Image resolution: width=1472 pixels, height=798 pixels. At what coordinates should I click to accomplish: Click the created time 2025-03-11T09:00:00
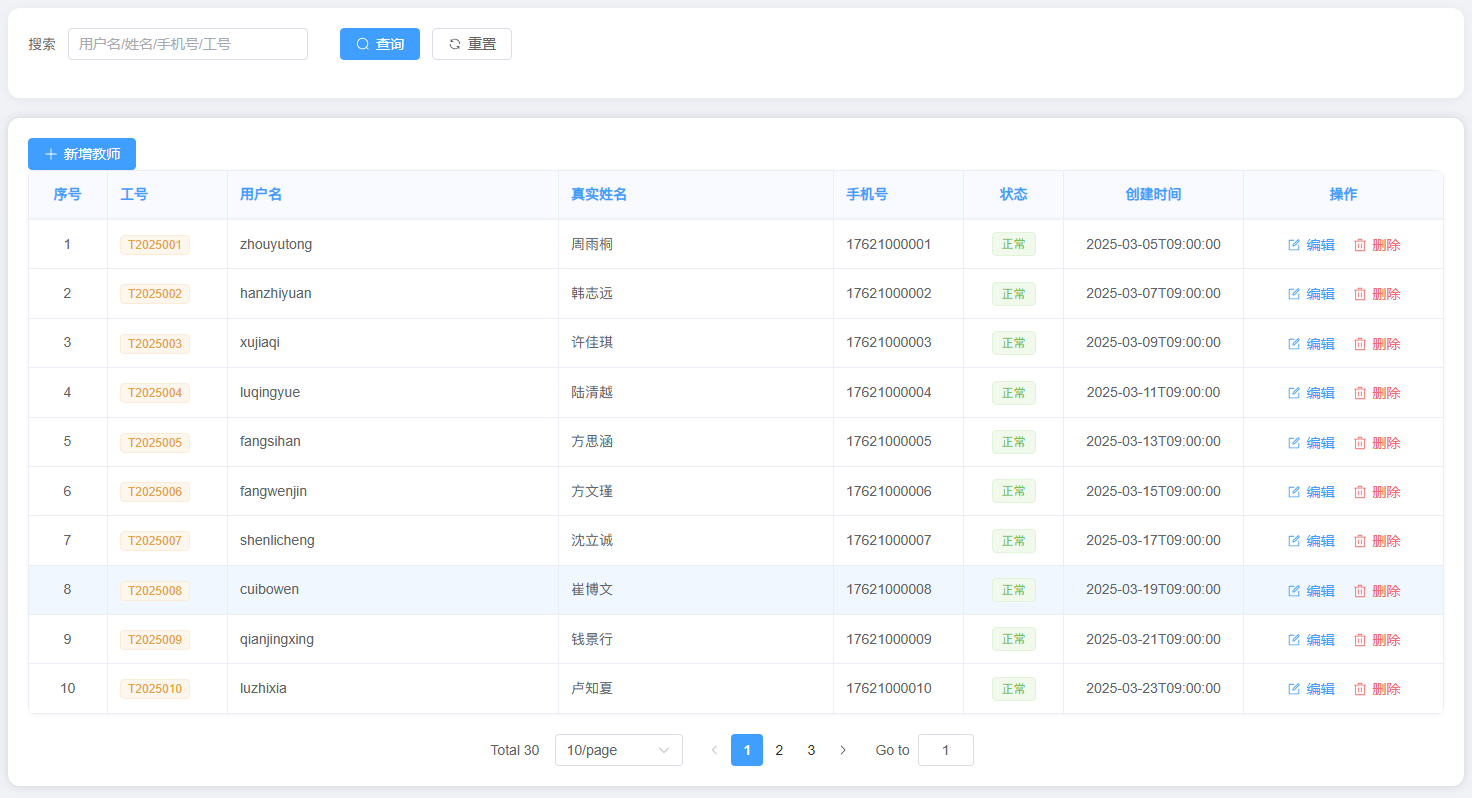click(1153, 392)
